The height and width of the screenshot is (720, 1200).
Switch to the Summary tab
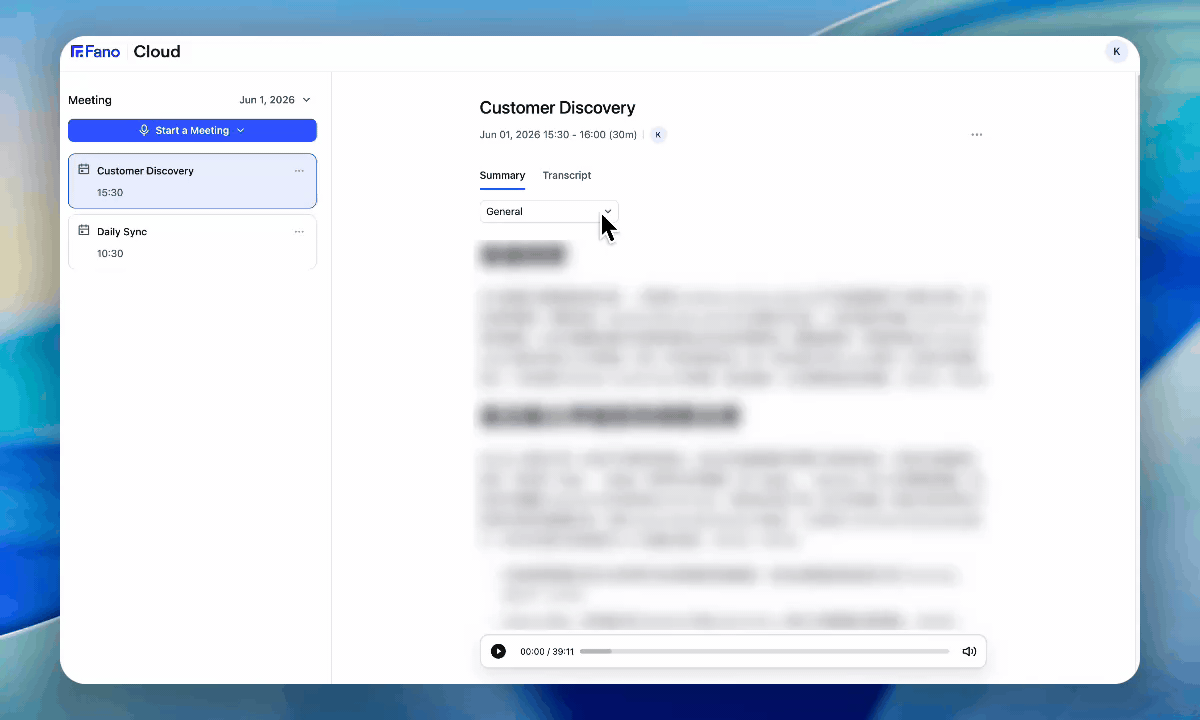point(502,176)
